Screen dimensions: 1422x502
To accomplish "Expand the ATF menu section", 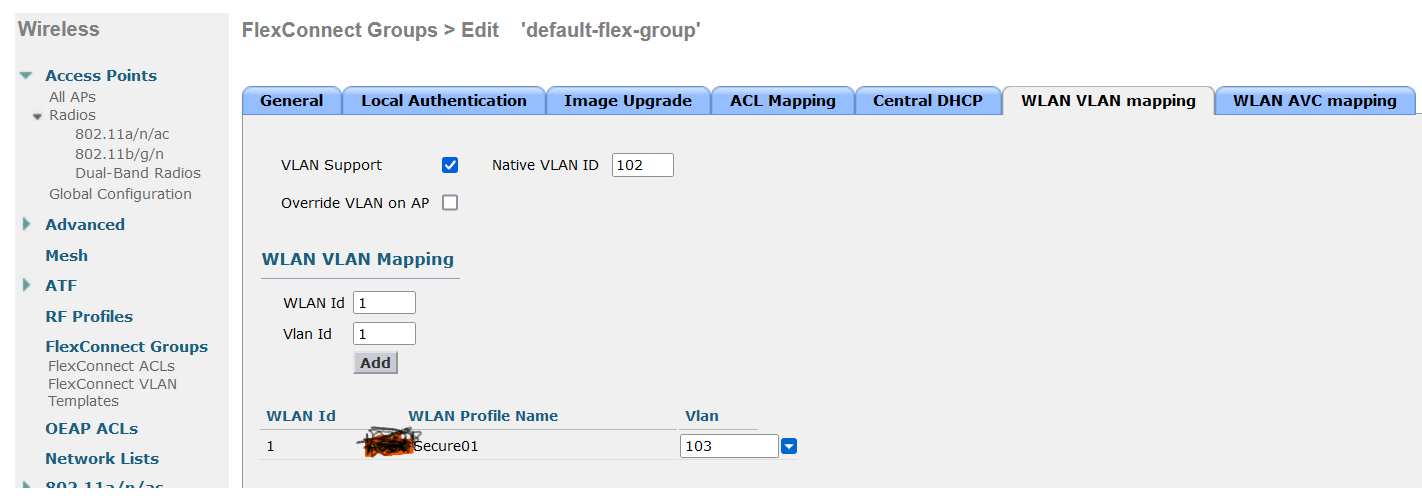I will (27, 285).
